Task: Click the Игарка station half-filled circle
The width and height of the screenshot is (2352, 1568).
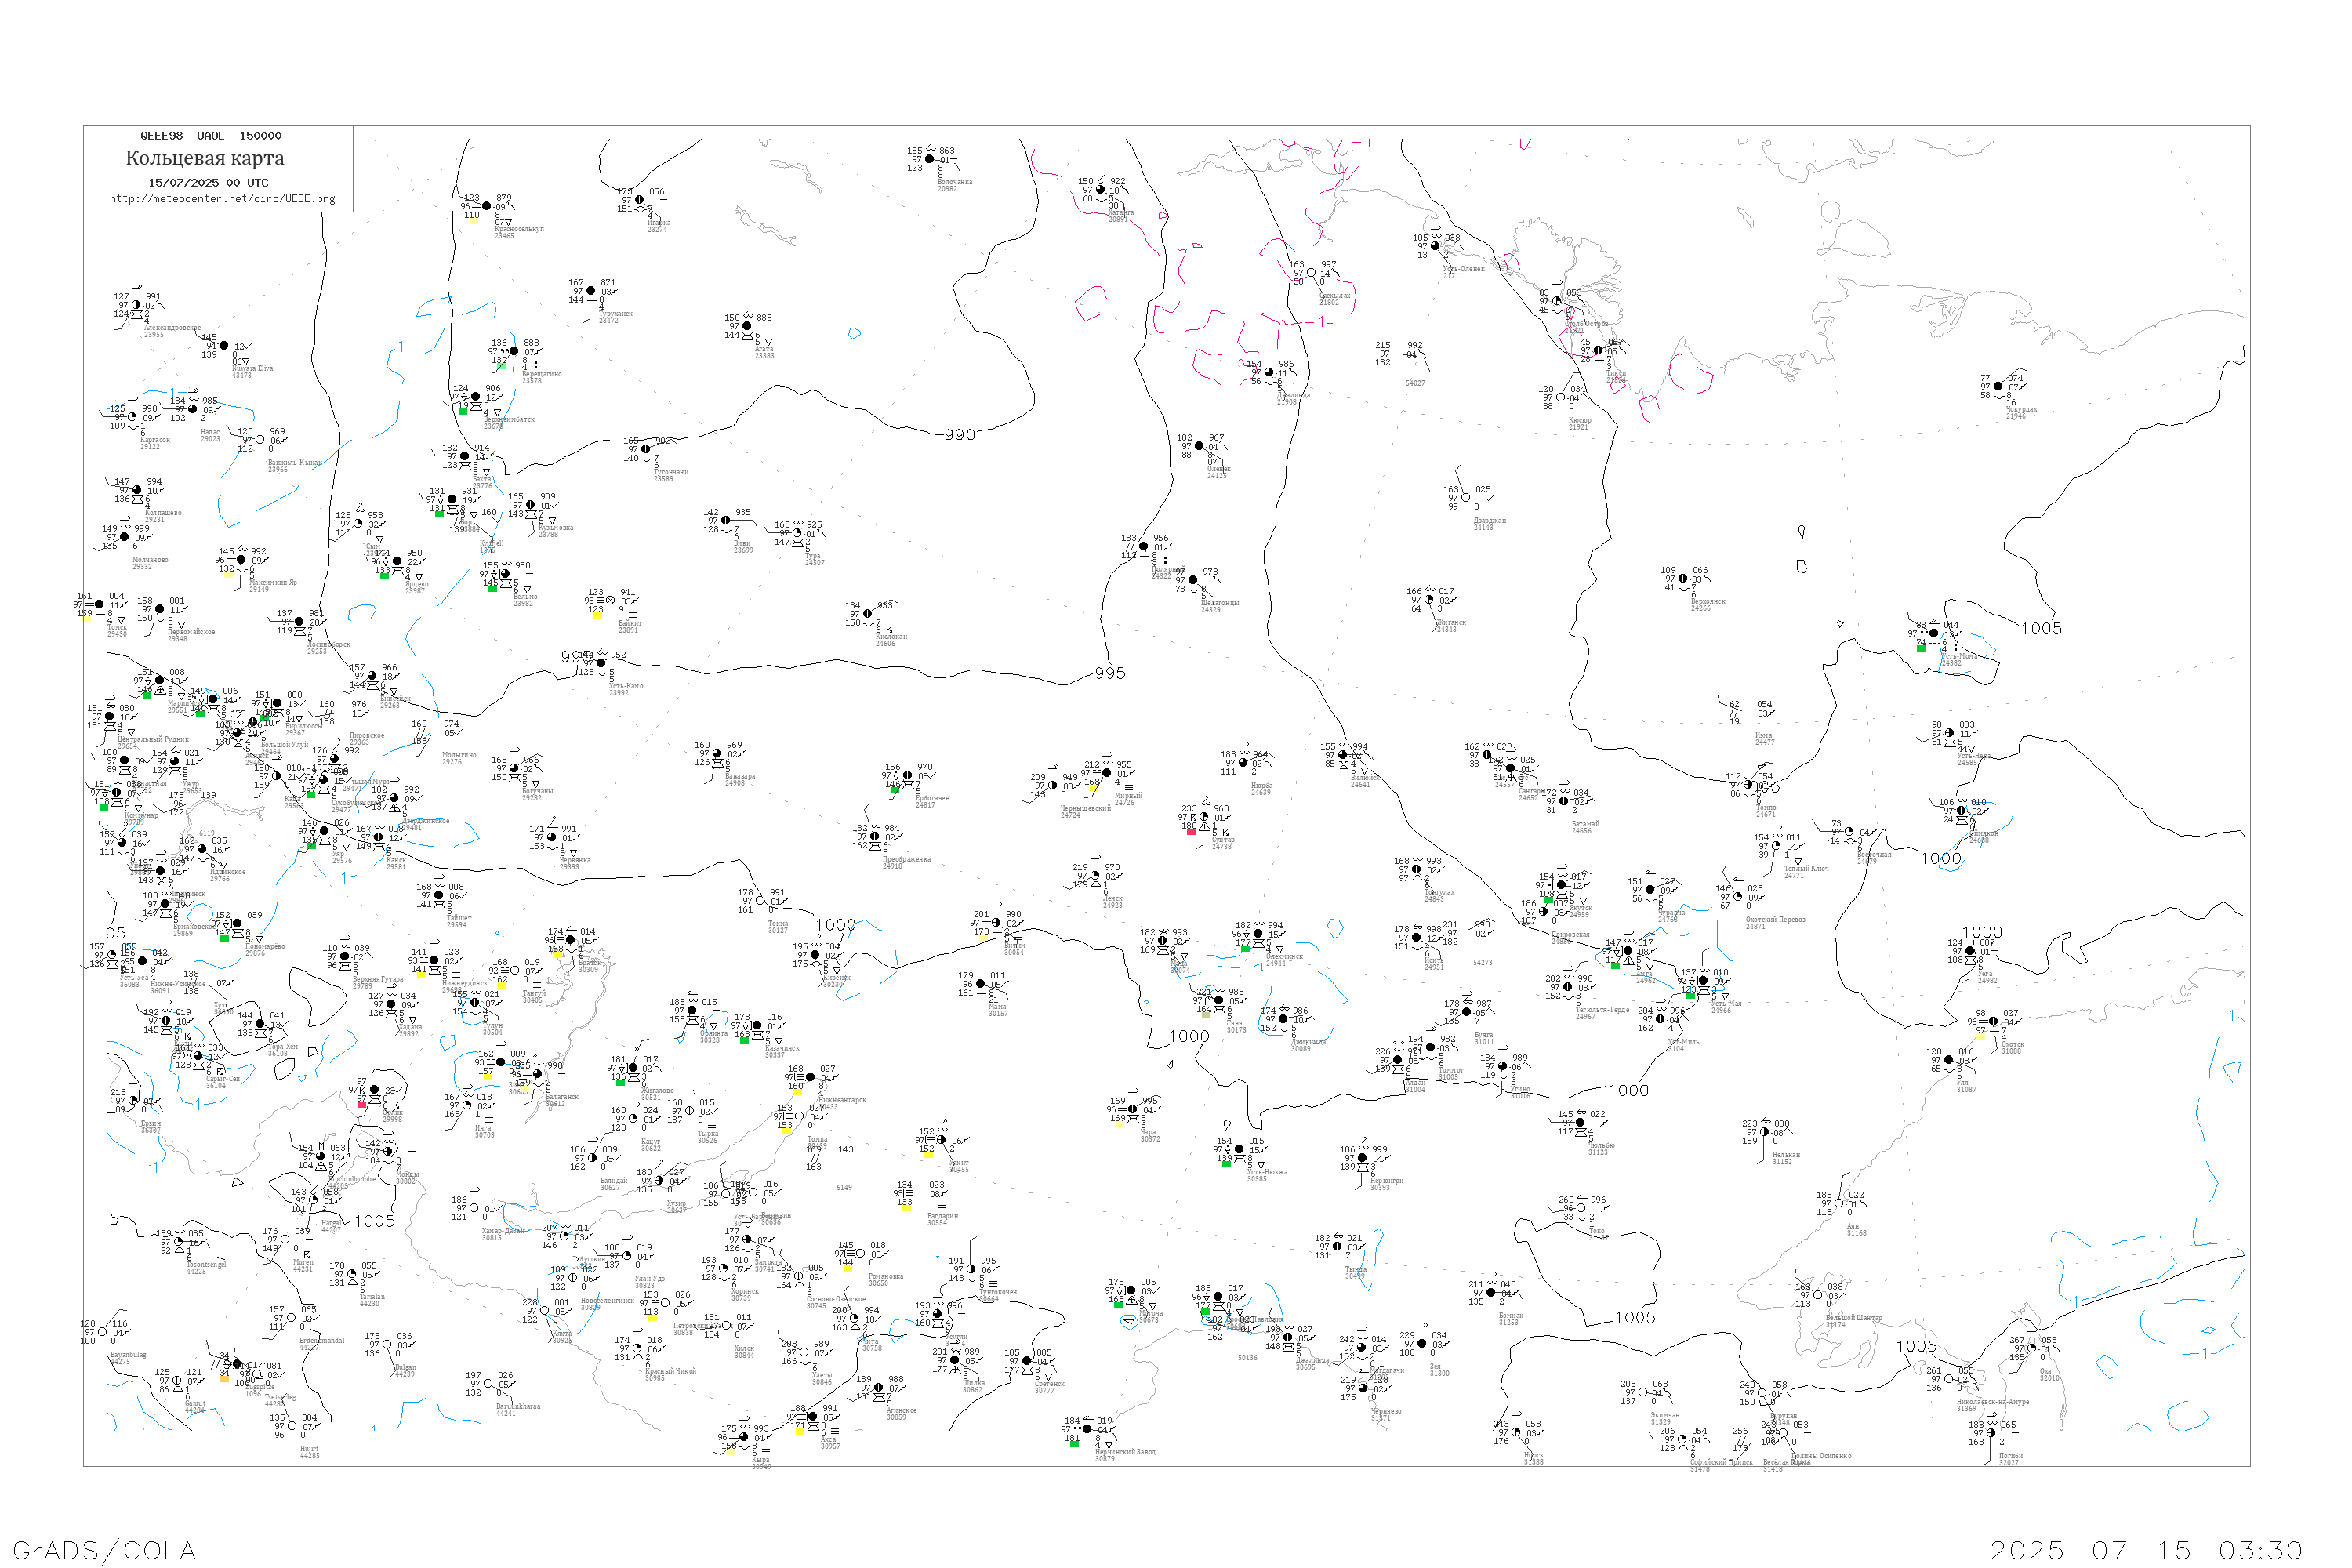Action: point(639,200)
